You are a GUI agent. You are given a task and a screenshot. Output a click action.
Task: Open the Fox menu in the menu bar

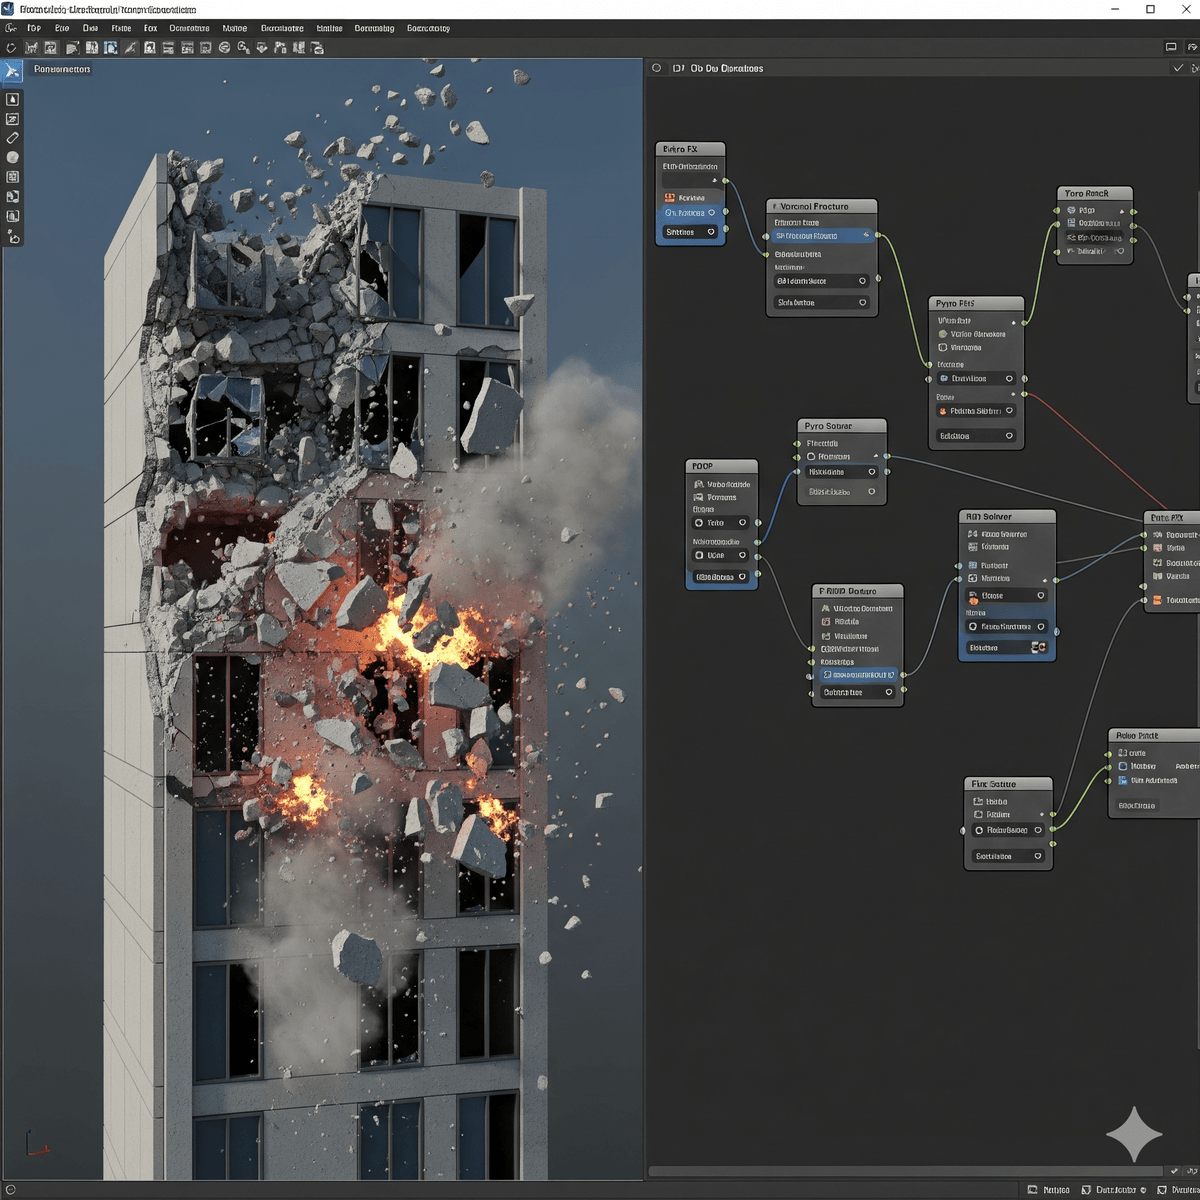(150, 28)
